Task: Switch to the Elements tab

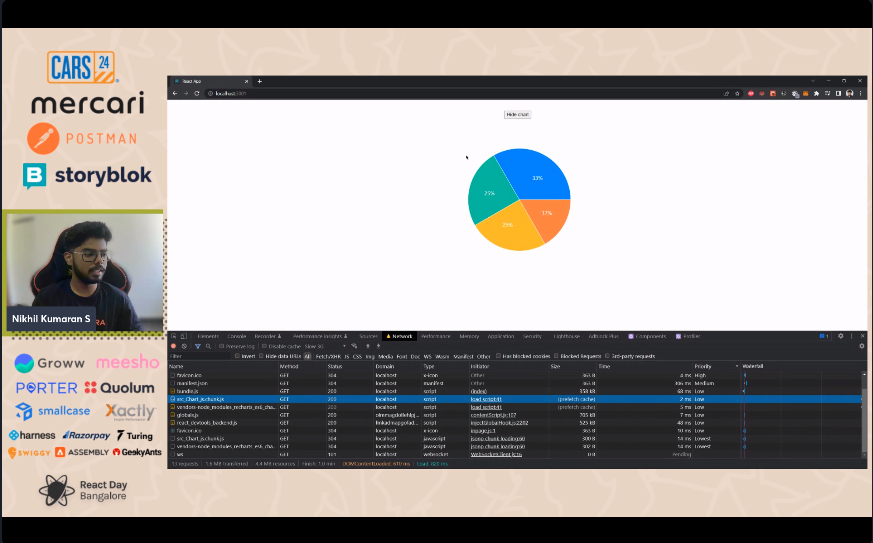Action: [208, 336]
